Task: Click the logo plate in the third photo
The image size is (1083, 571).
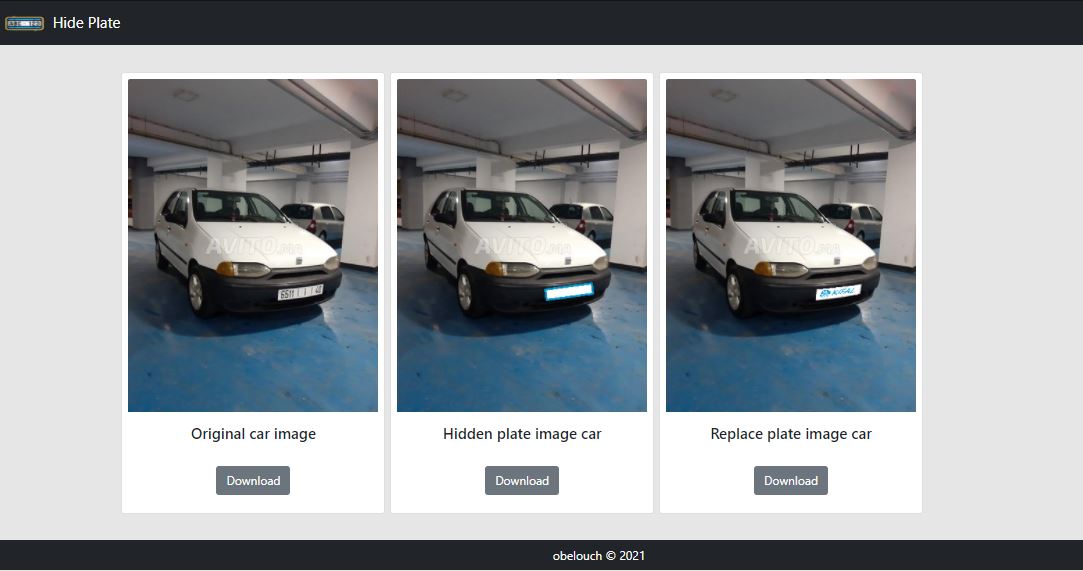Action: (838, 292)
